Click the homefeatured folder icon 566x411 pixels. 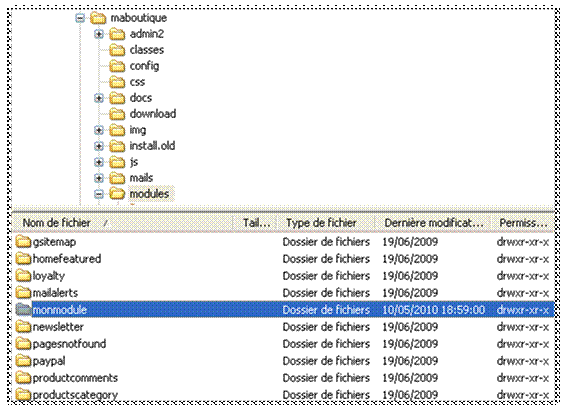[x=23, y=258]
